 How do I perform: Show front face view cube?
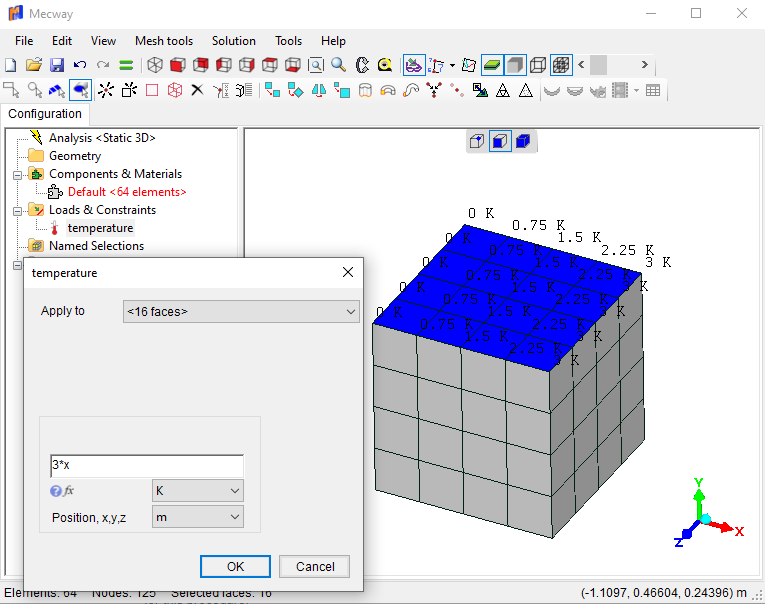pos(178,65)
